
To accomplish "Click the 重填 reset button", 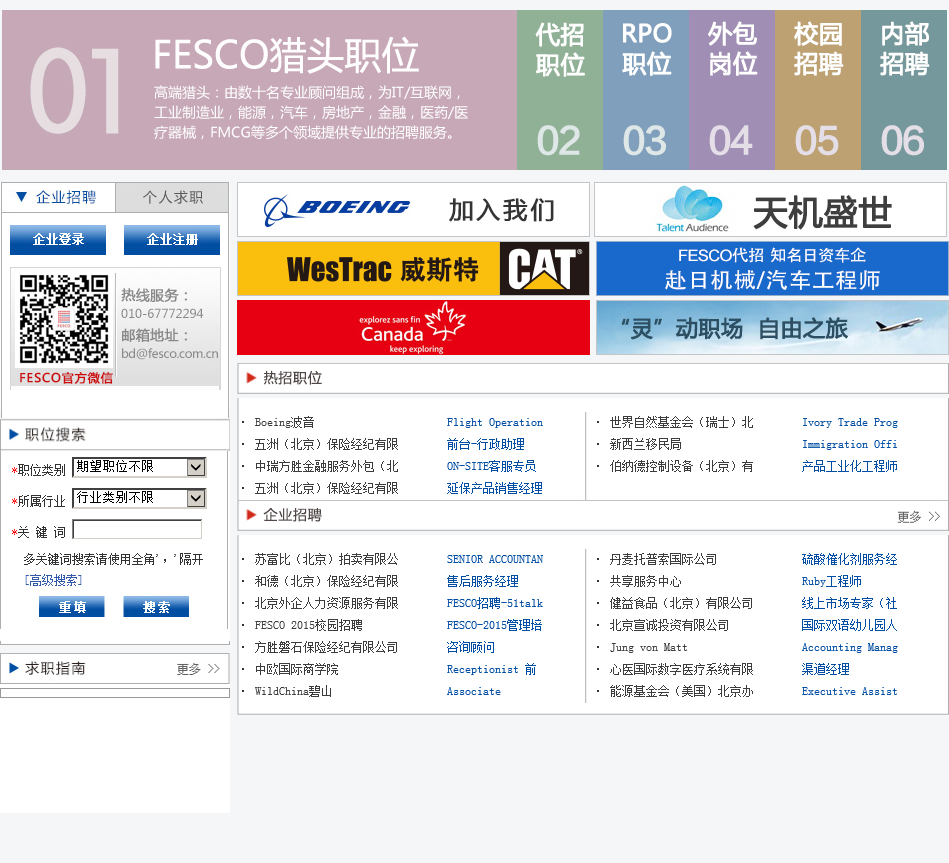I will tap(71, 606).
